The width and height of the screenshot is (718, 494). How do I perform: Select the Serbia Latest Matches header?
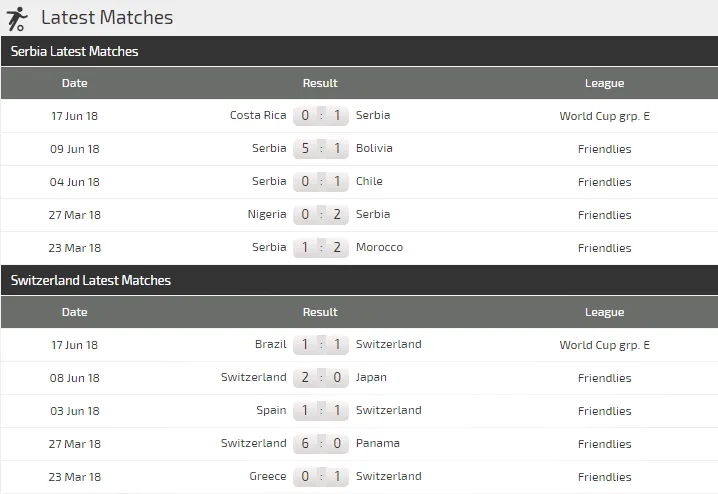click(x=75, y=51)
